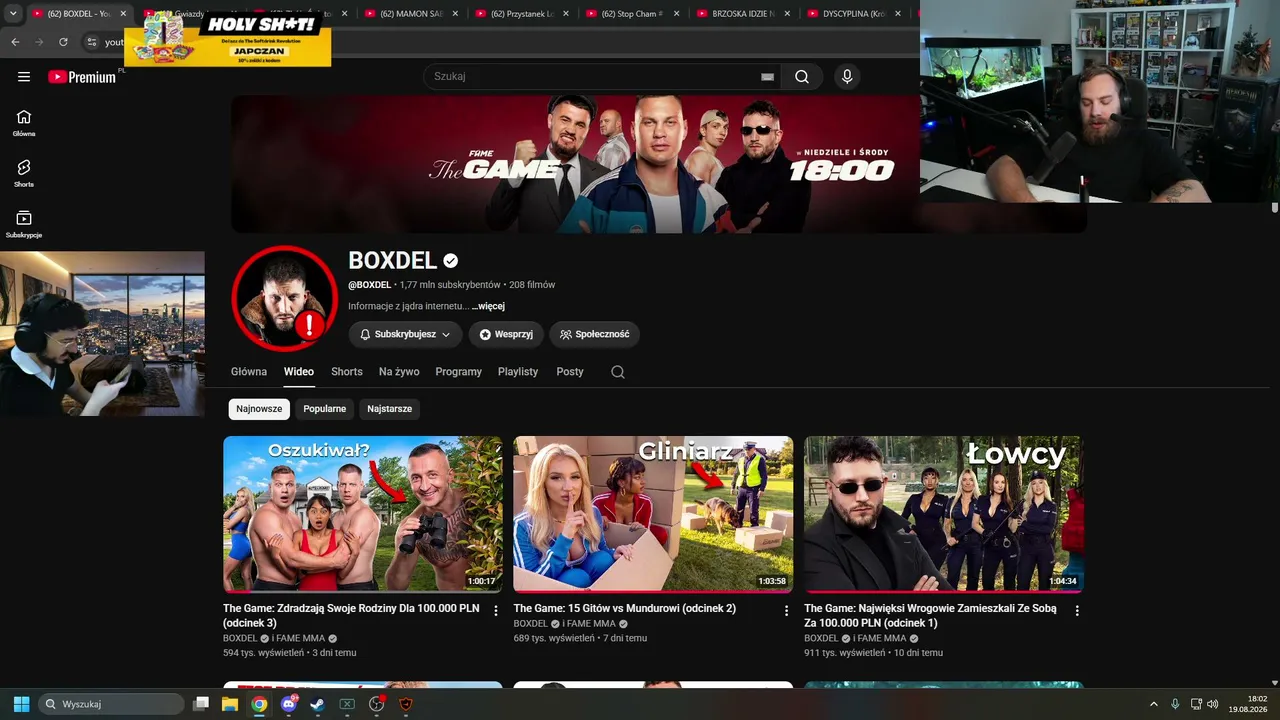Focus the Windows Wyszukaj taskbar search
Viewport: 1280px width, 720px height.
[111, 704]
